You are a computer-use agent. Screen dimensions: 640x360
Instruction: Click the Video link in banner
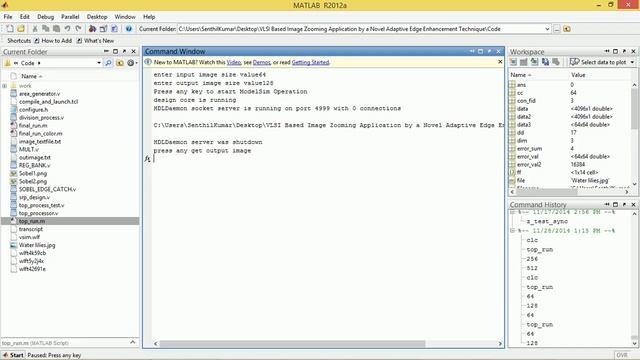[234, 62]
